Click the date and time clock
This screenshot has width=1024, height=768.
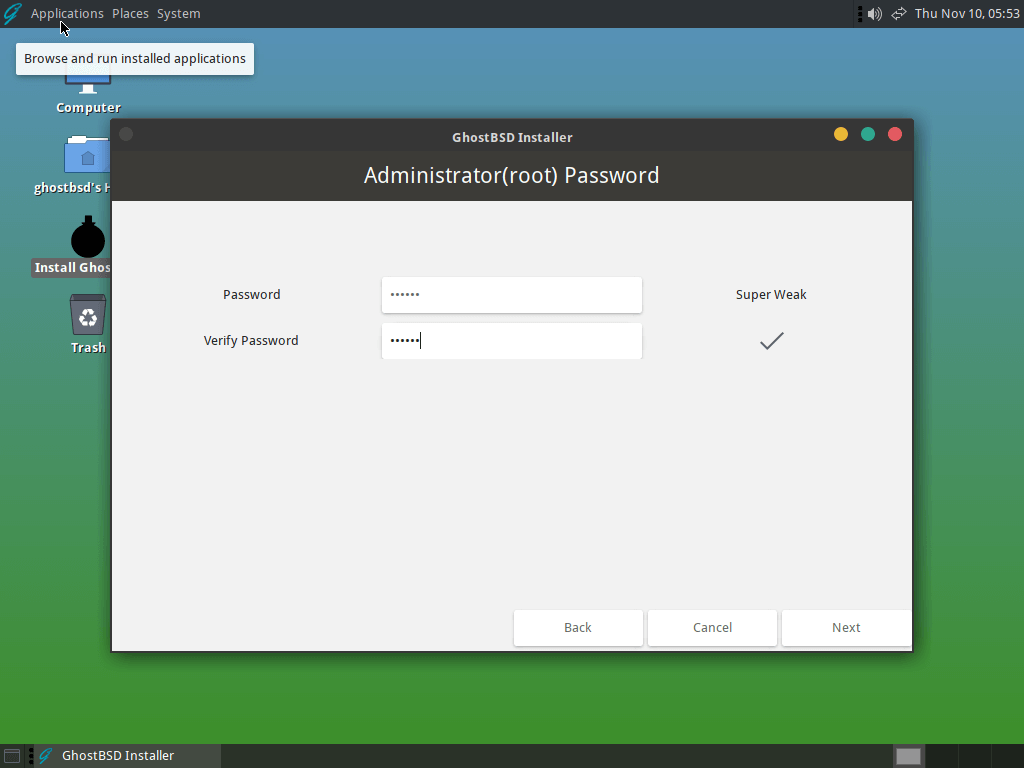pos(966,13)
